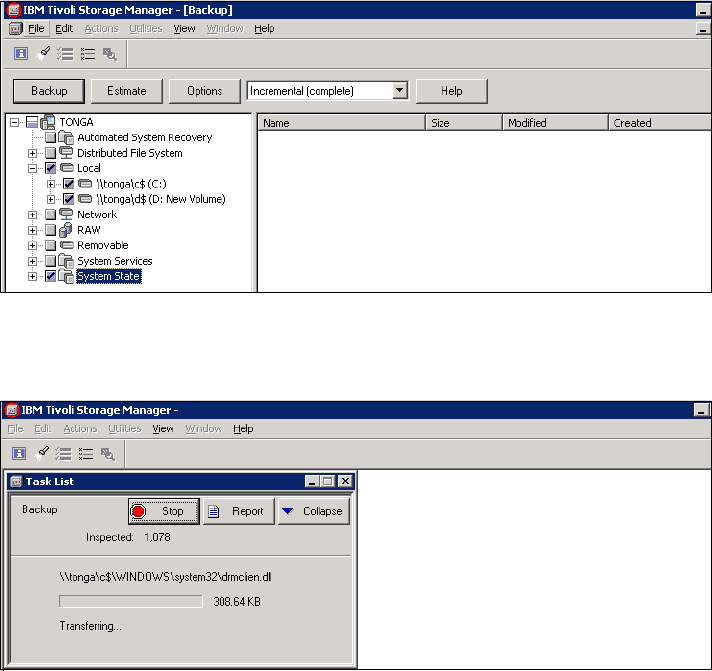712x671 pixels.
Task: Expand the RAW node
Action: [x=32, y=230]
